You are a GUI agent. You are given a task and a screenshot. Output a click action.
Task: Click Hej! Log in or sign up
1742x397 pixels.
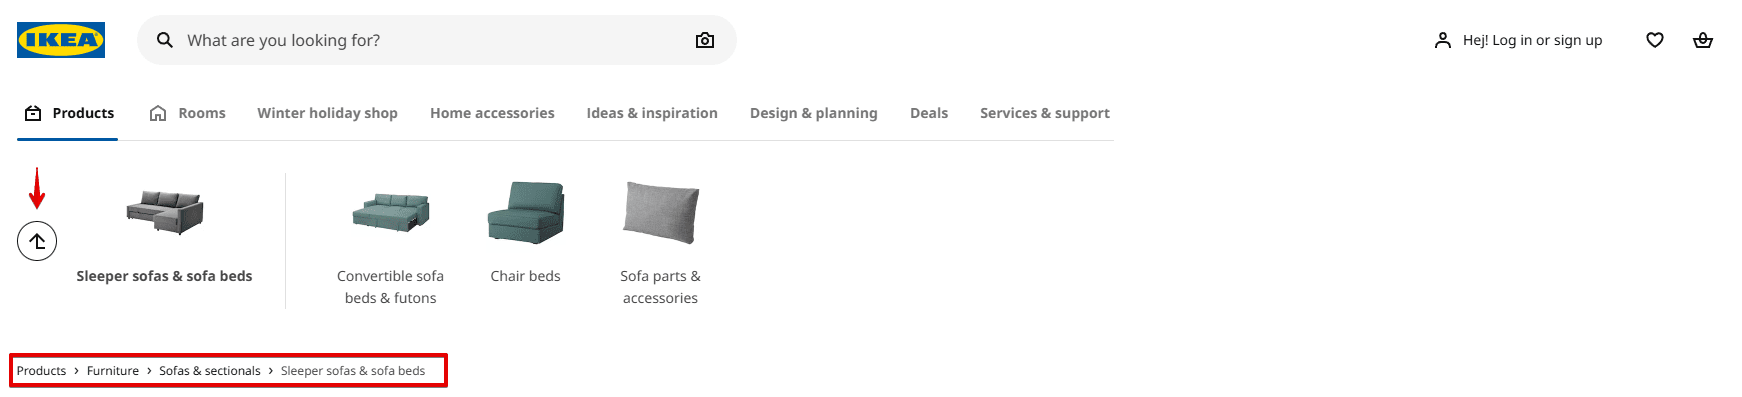[1532, 40]
